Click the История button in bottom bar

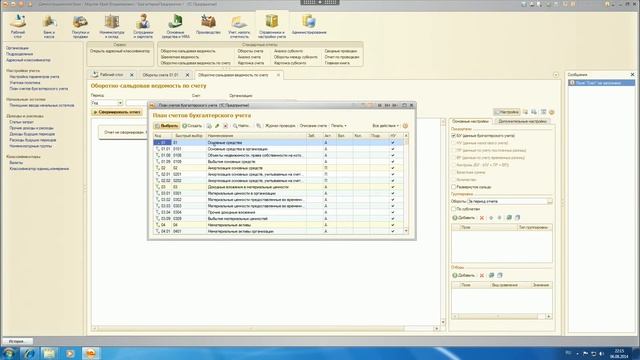click(17, 341)
